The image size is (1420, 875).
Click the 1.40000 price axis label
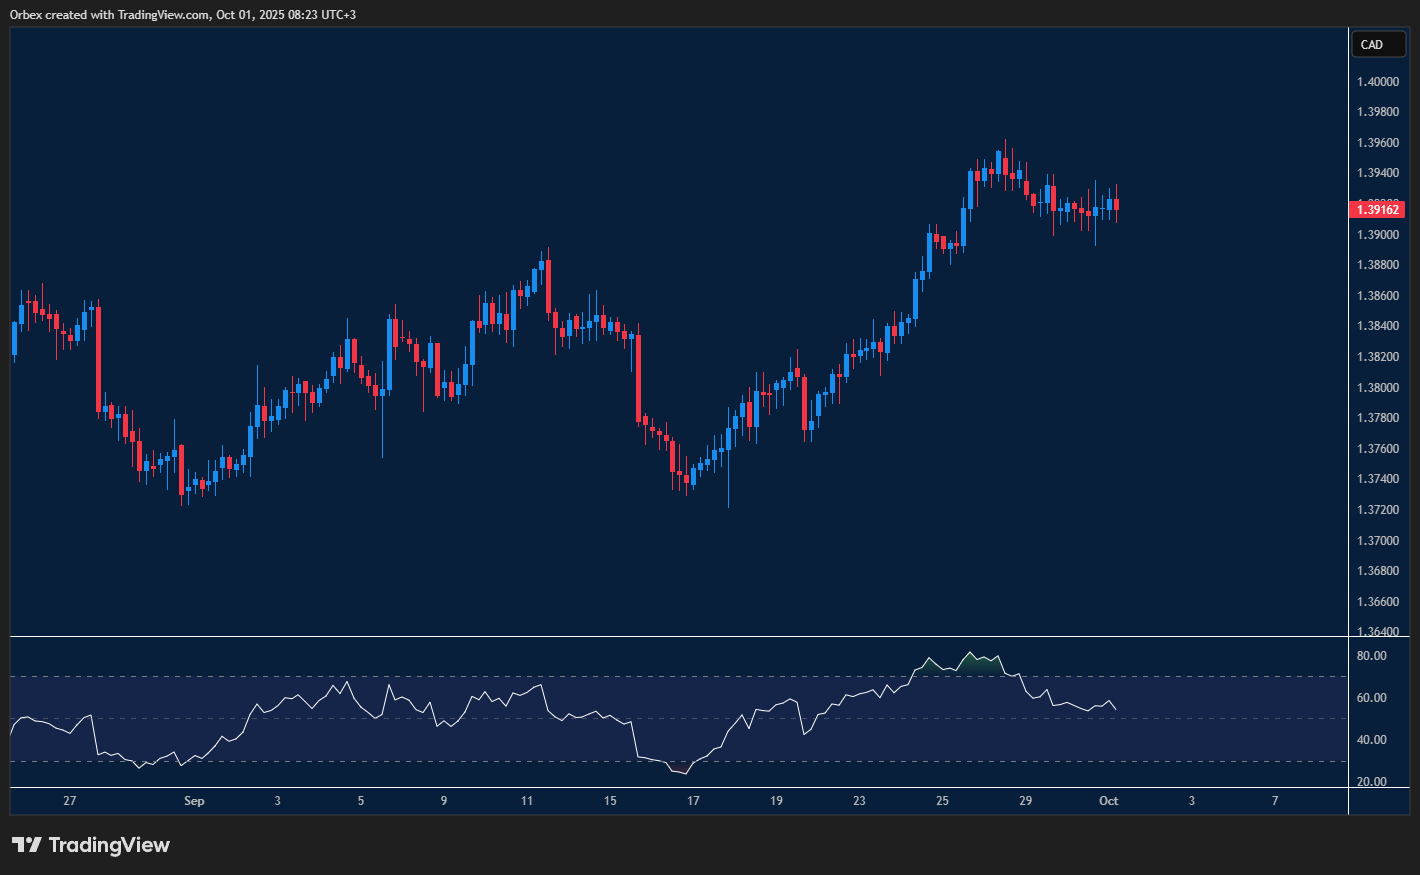1377,82
